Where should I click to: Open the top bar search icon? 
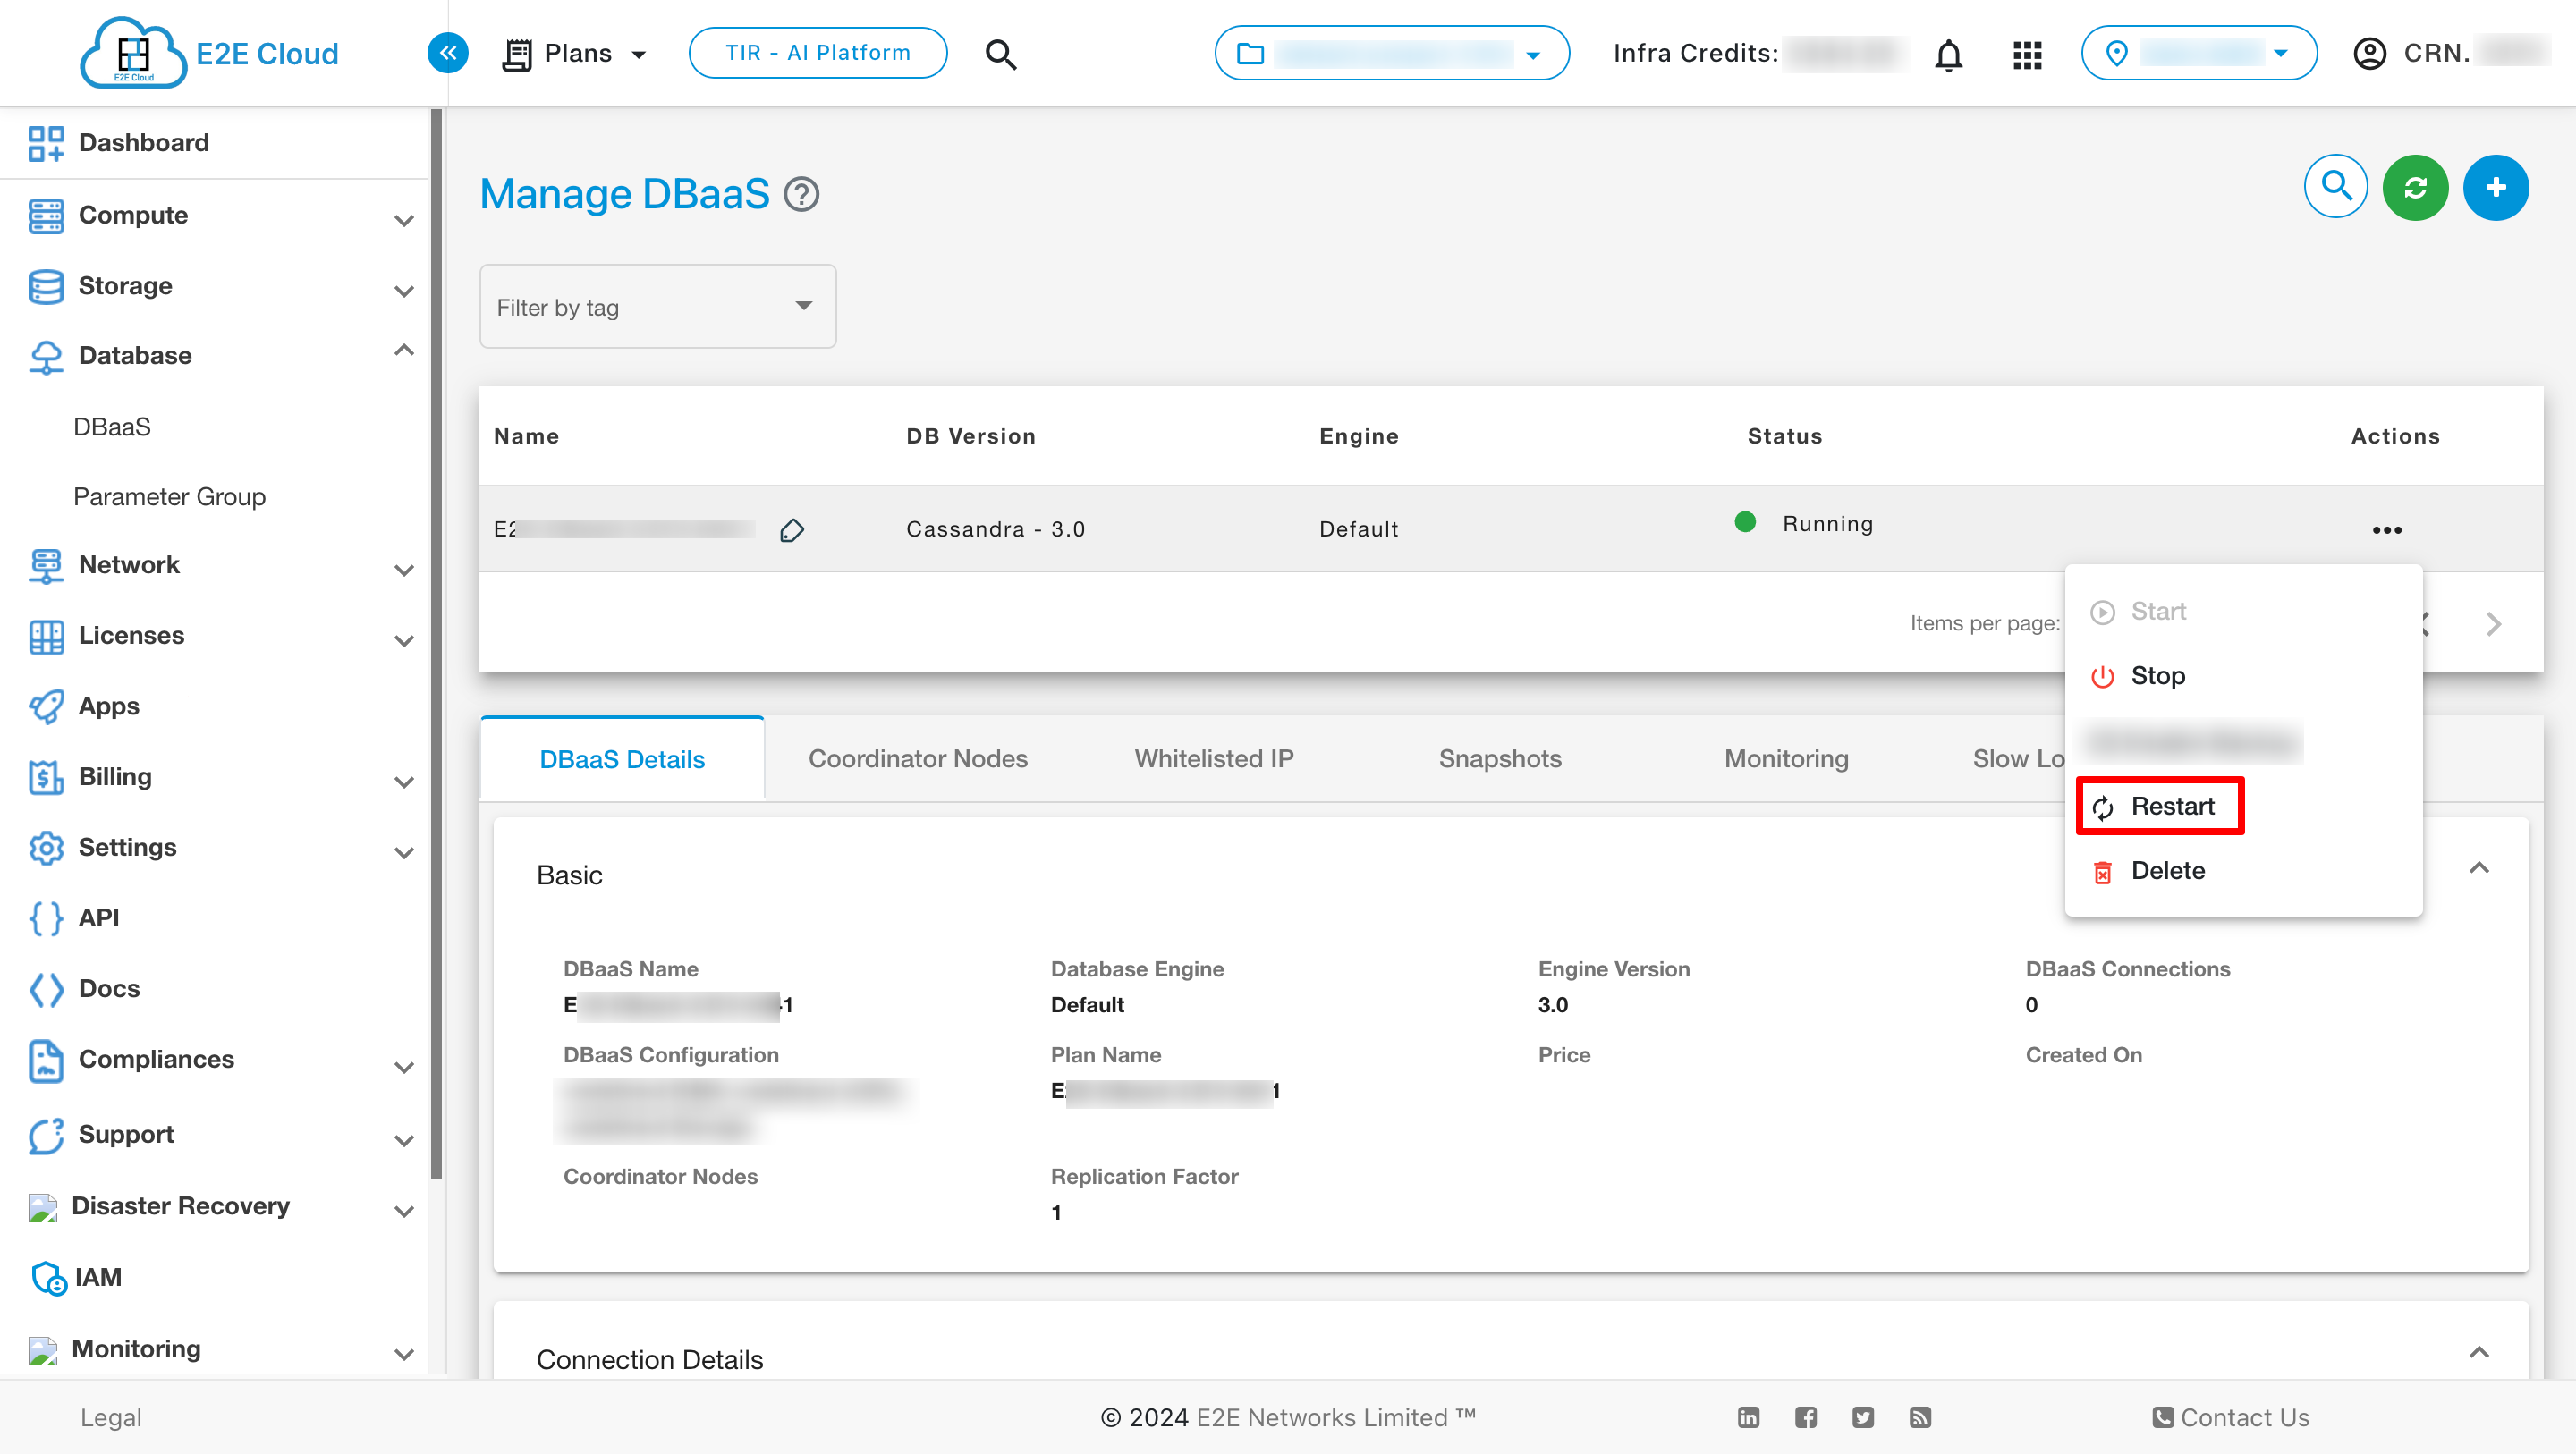[1000, 54]
